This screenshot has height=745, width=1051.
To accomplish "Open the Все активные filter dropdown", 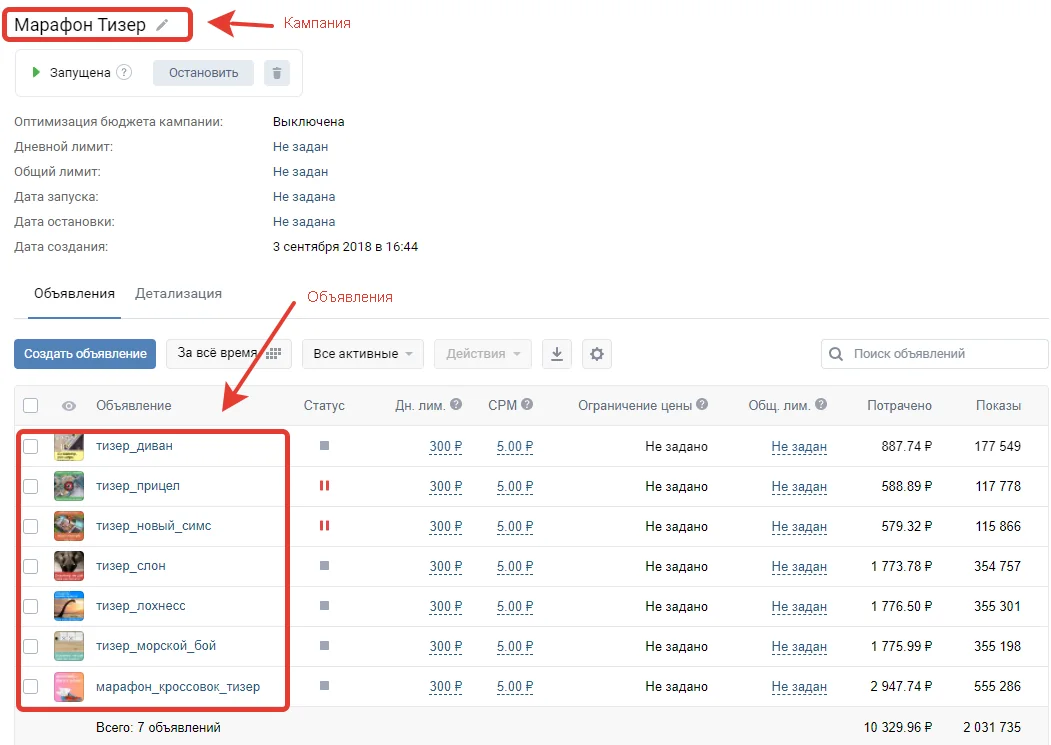I will pyautogui.click(x=363, y=353).
